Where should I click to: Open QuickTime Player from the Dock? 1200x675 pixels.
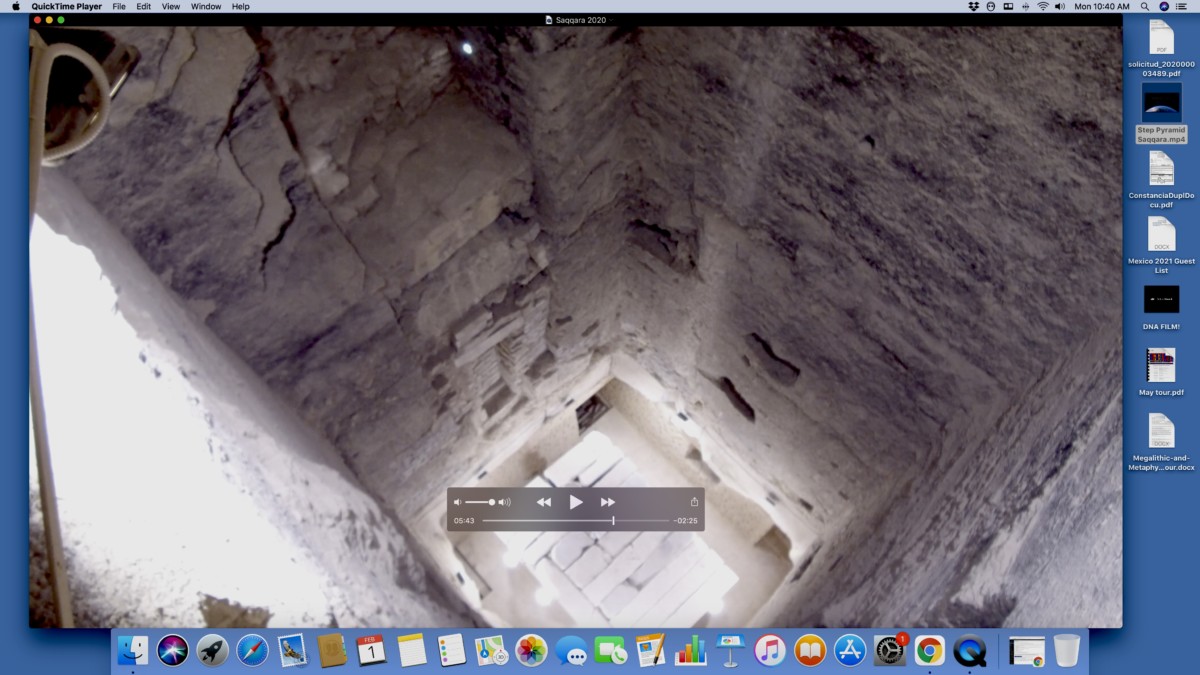click(x=969, y=650)
